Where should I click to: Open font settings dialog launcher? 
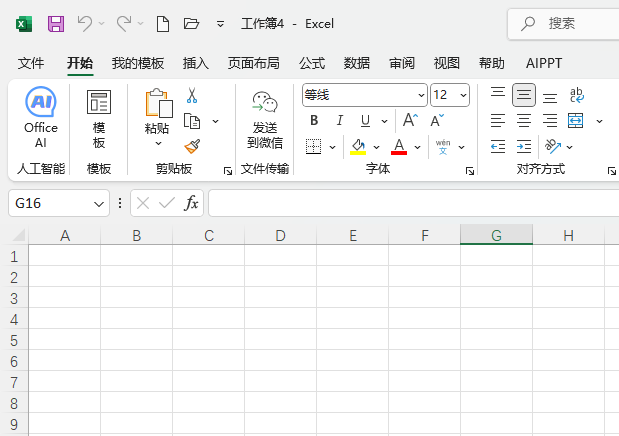[469, 171]
